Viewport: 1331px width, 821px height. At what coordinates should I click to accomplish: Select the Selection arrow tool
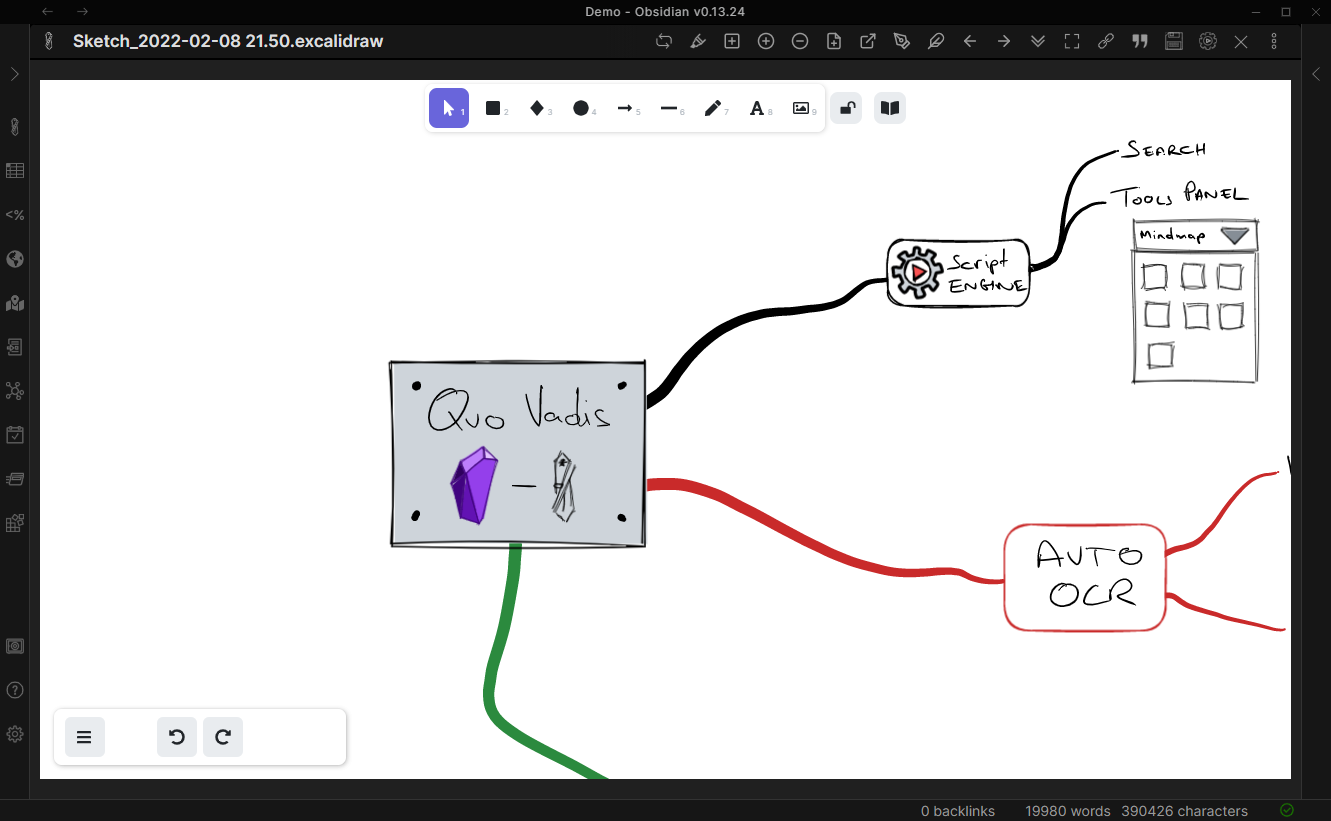(449, 108)
